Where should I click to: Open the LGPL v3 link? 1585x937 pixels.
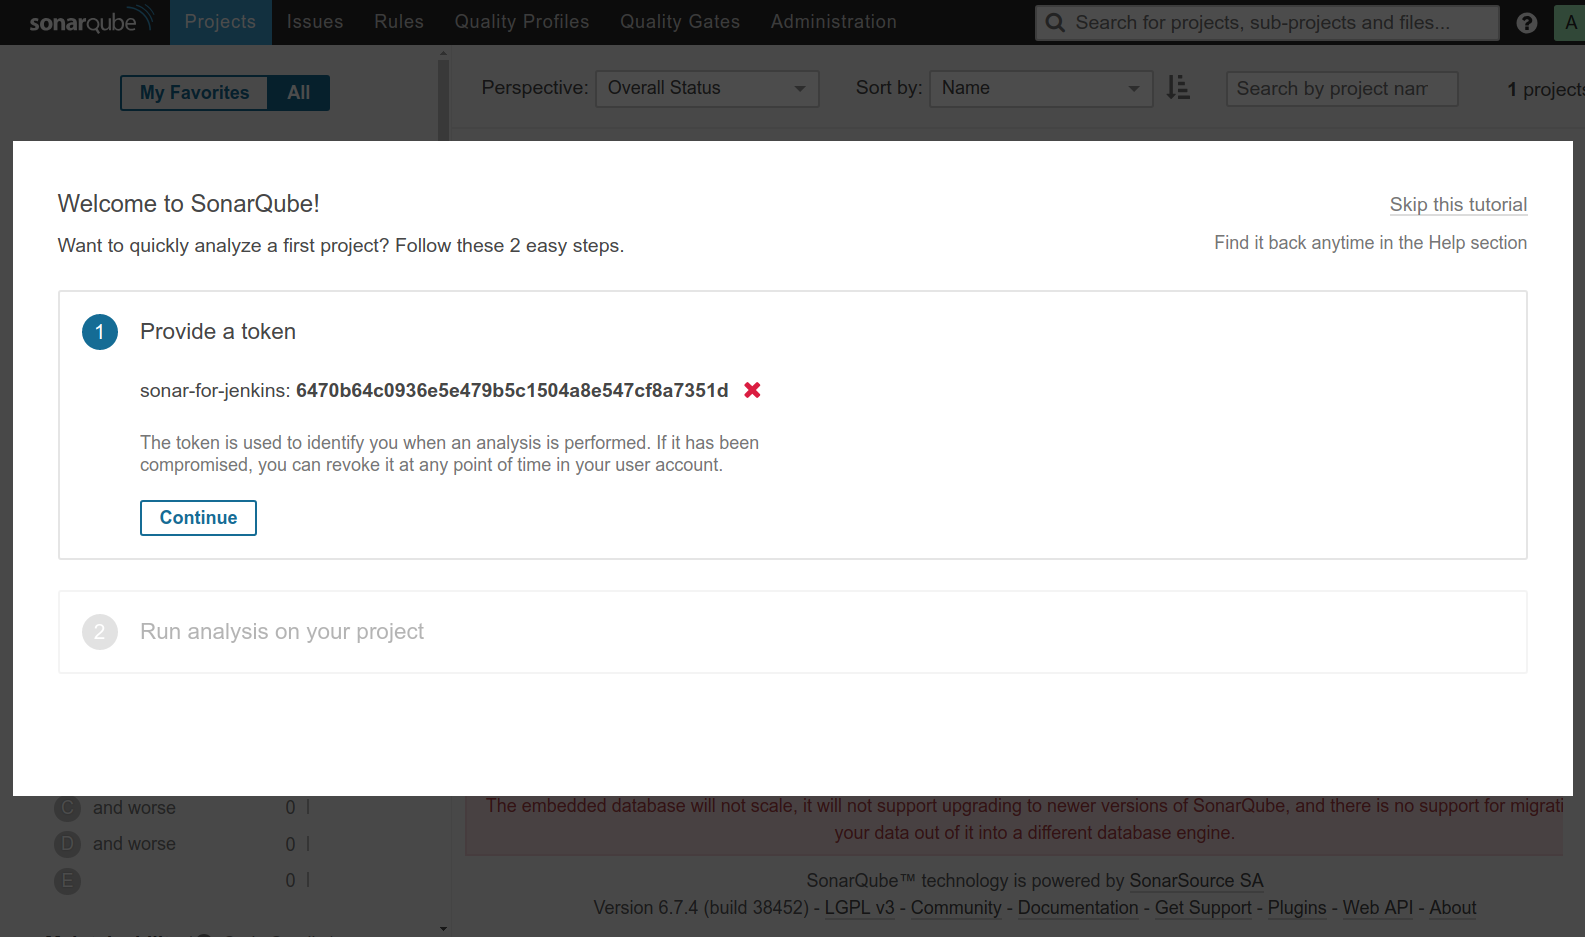859,908
